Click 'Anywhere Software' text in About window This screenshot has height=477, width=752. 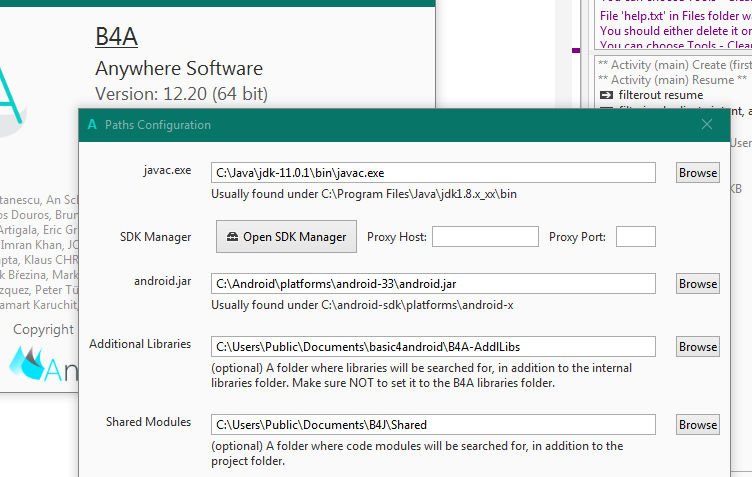(x=179, y=69)
